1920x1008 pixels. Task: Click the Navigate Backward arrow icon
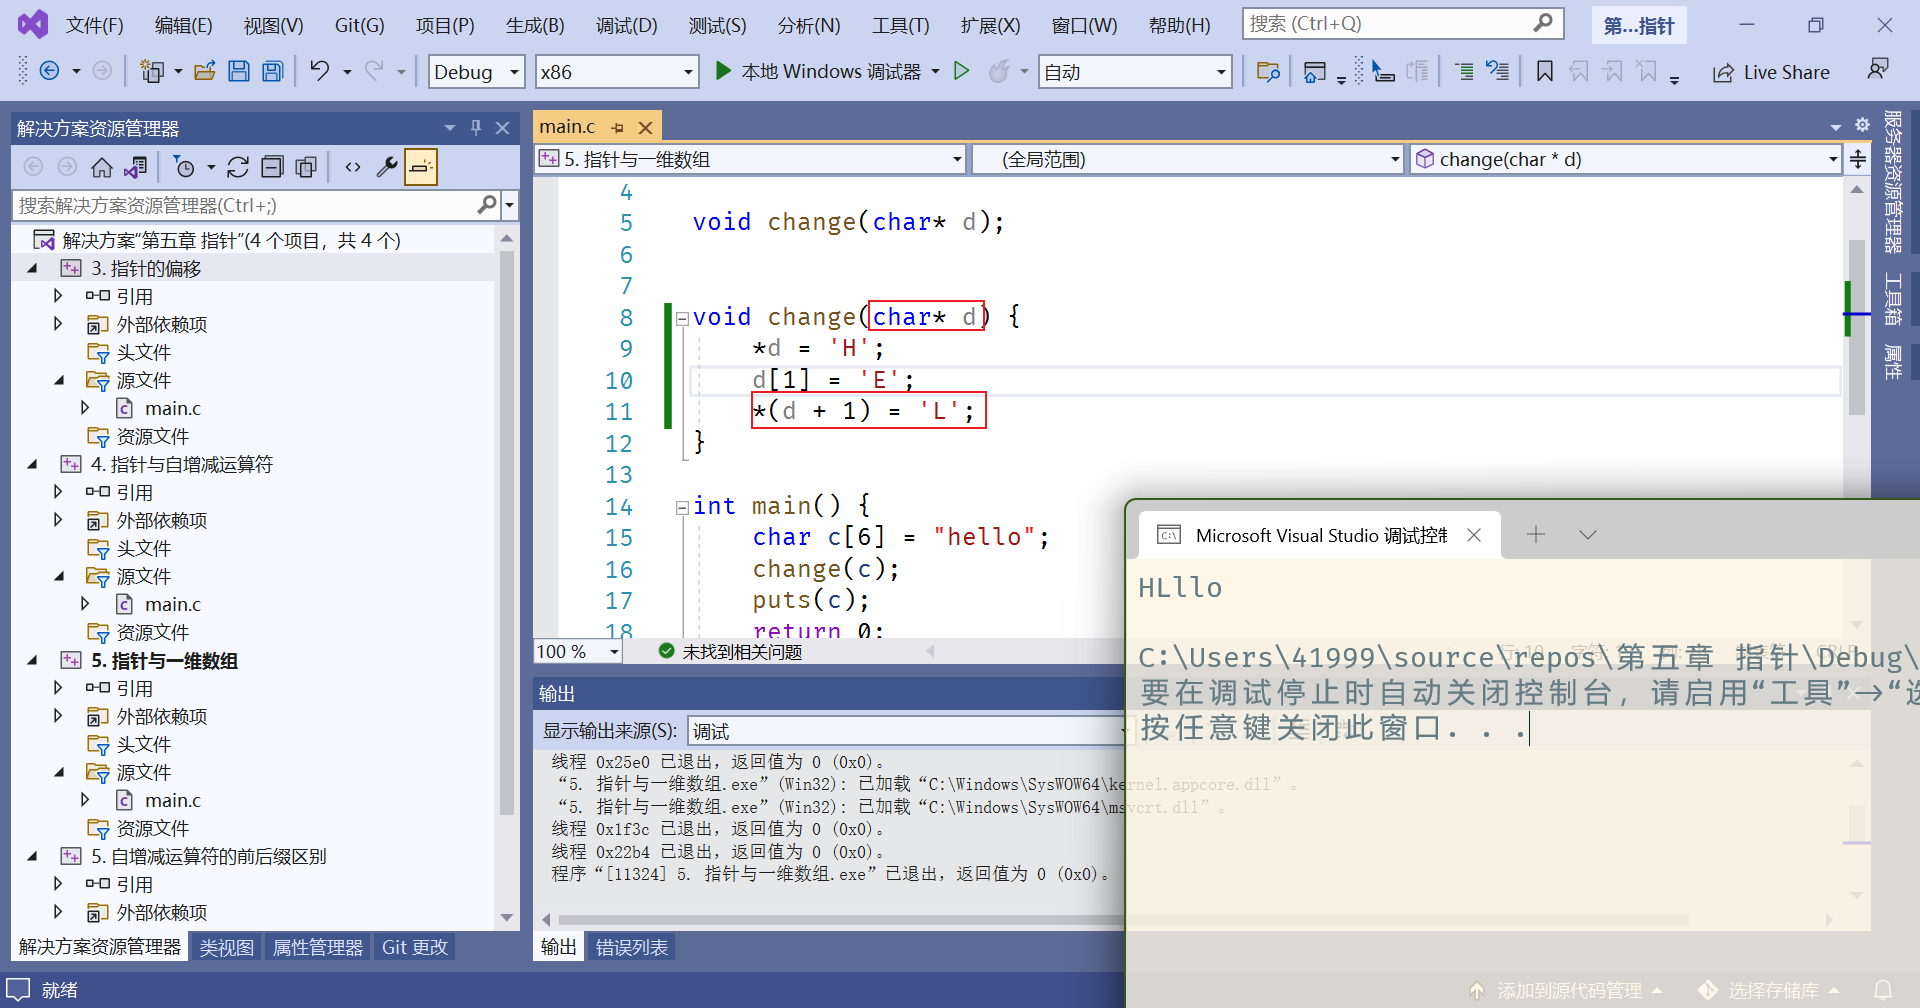pyautogui.click(x=49, y=71)
